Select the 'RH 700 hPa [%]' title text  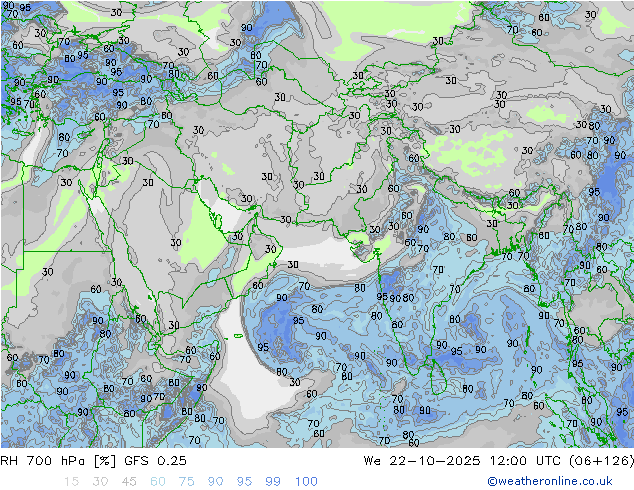click(58, 461)
